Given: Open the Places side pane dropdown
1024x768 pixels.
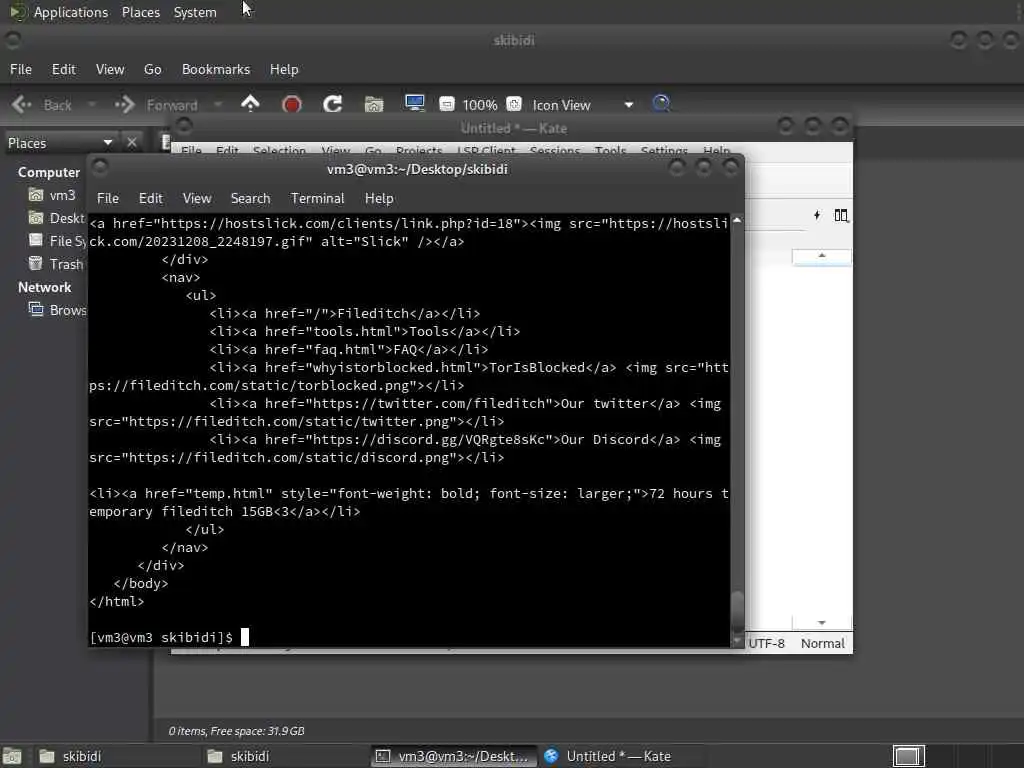Looking at the screenshot, I should [x=108, y=142].
